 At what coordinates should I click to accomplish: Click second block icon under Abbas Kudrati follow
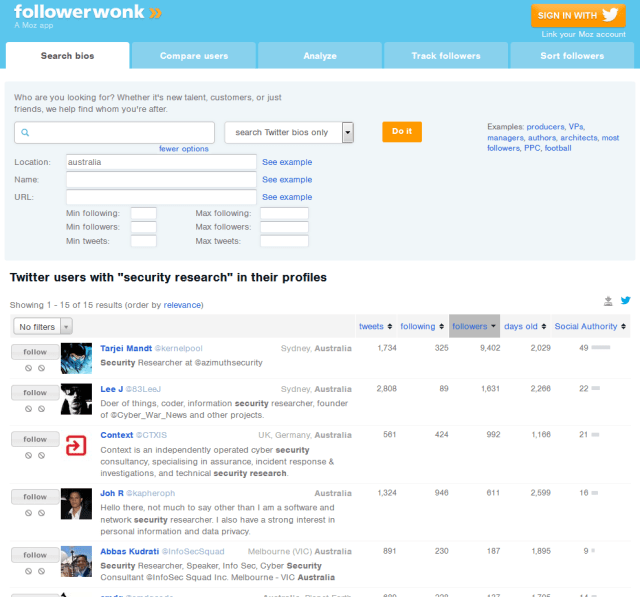pyautogui.click(x=42, y=571)
